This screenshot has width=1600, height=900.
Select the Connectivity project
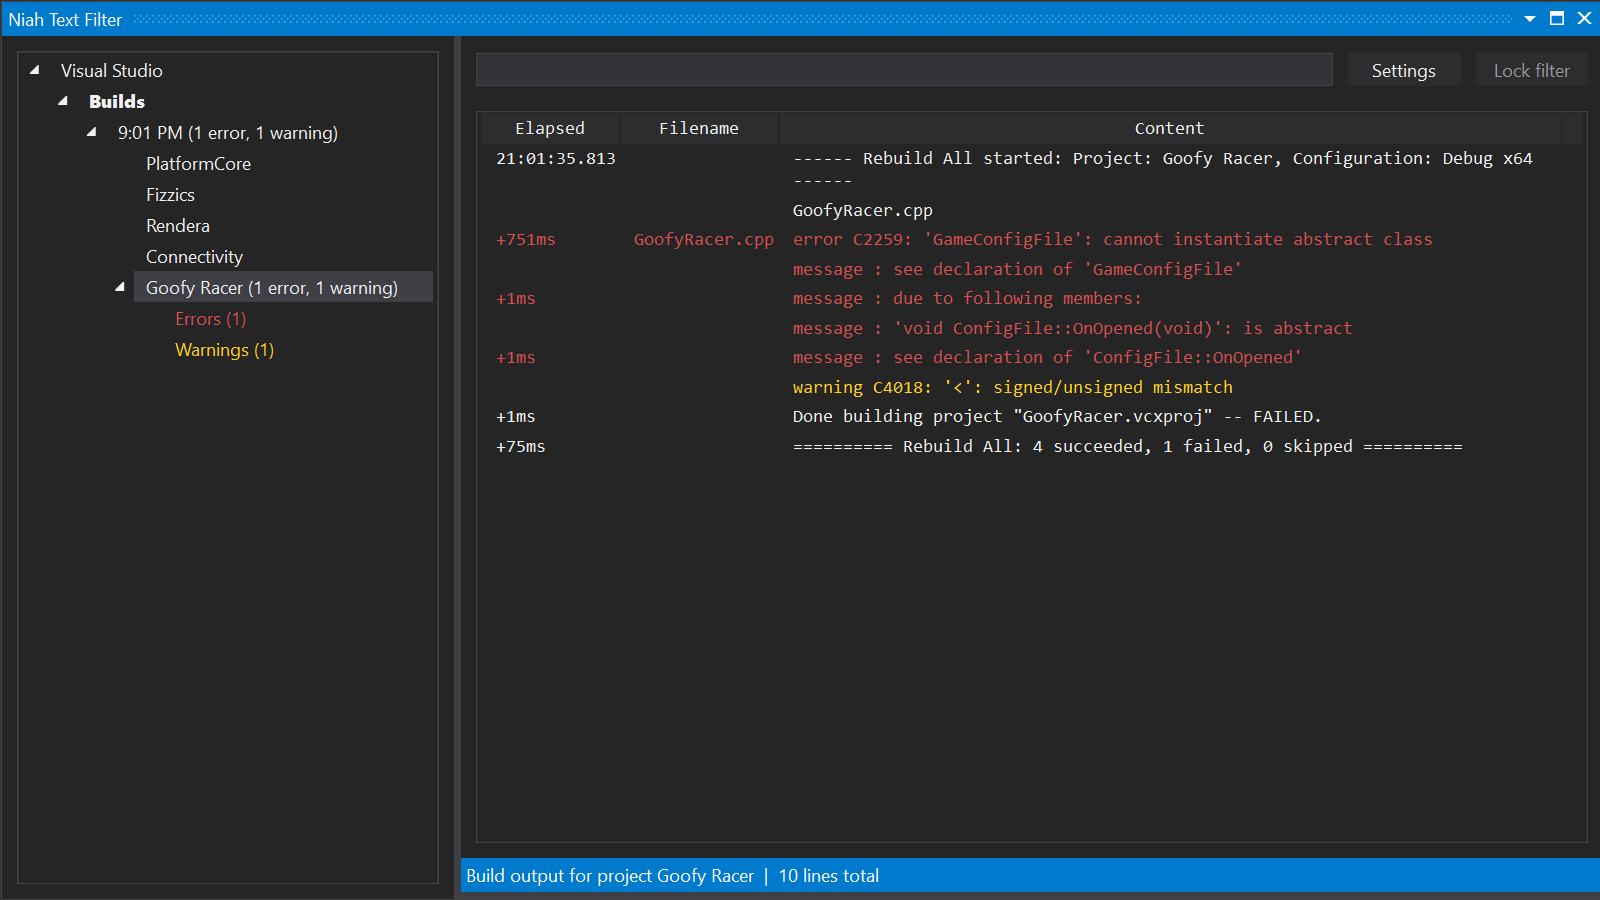pos(194,256)
